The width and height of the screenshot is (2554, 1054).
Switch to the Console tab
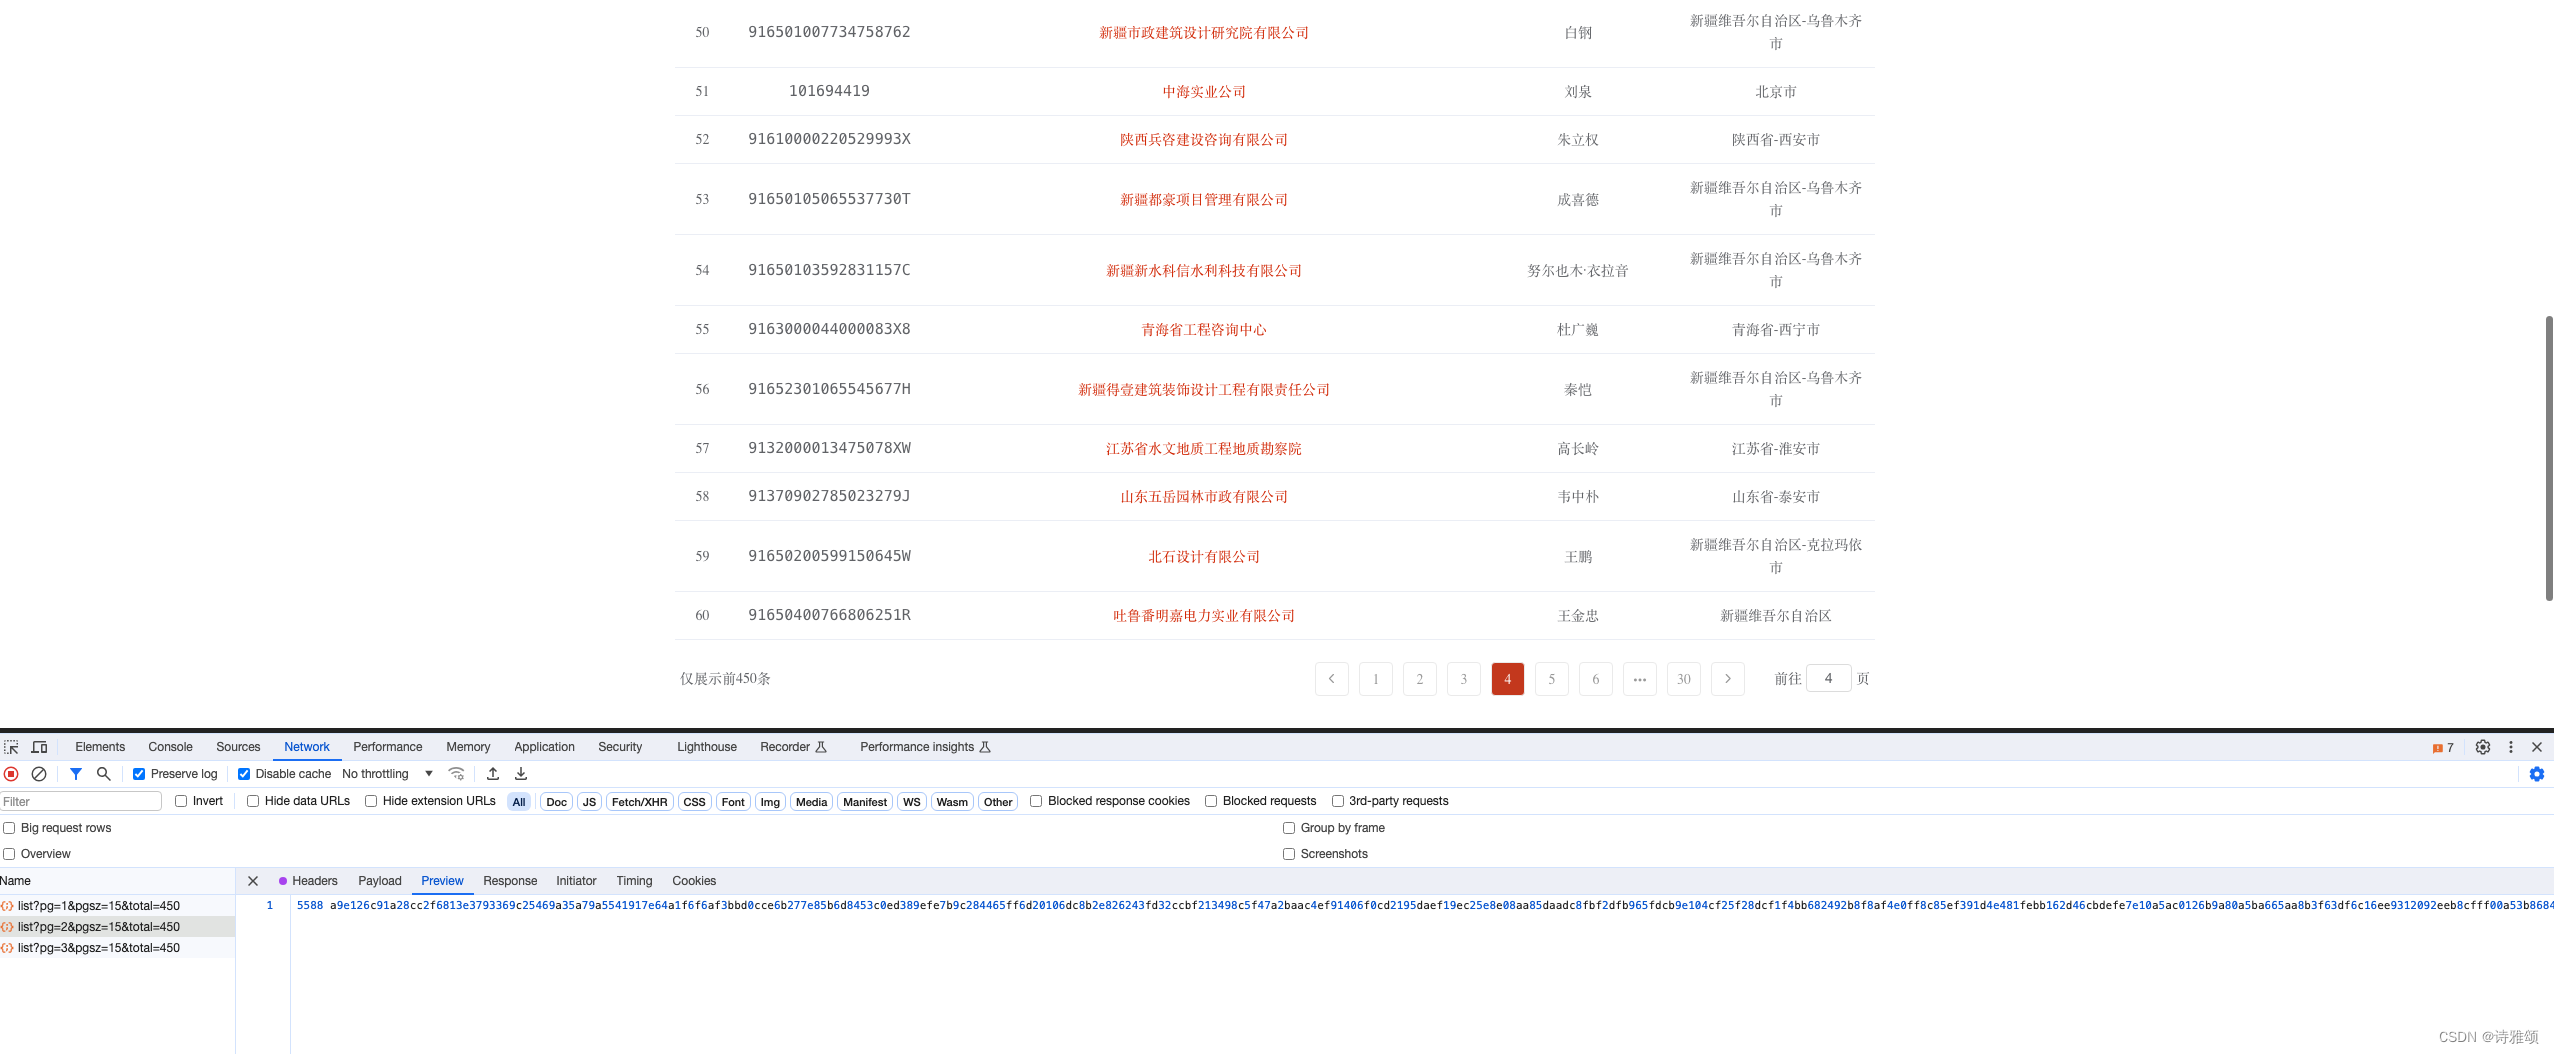click(170, 747)
